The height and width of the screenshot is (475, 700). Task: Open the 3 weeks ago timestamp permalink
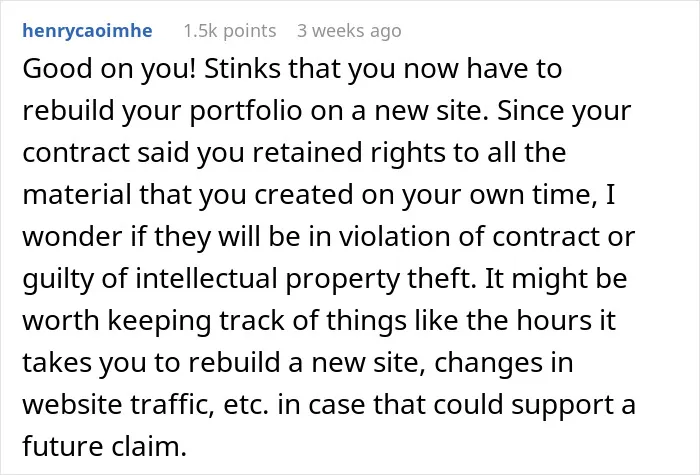[x=349, y=31]
